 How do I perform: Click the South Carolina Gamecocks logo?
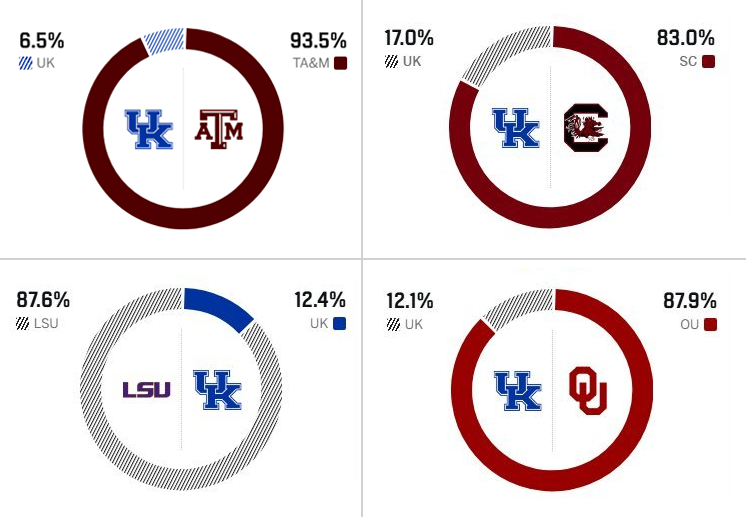(586, 127)
